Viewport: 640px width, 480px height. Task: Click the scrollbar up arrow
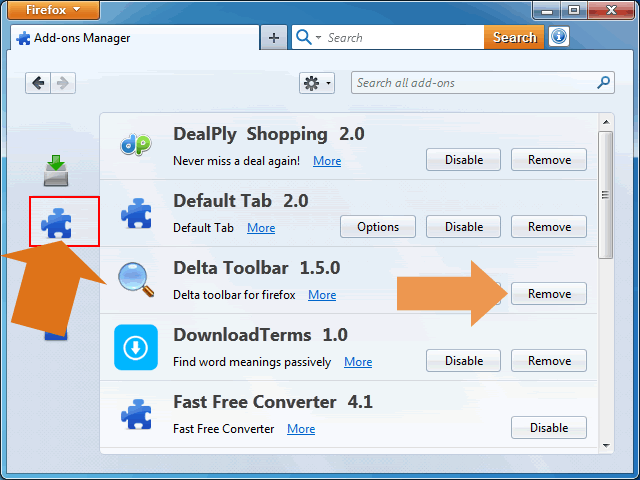pyautogui.click(x=606, y=122)
